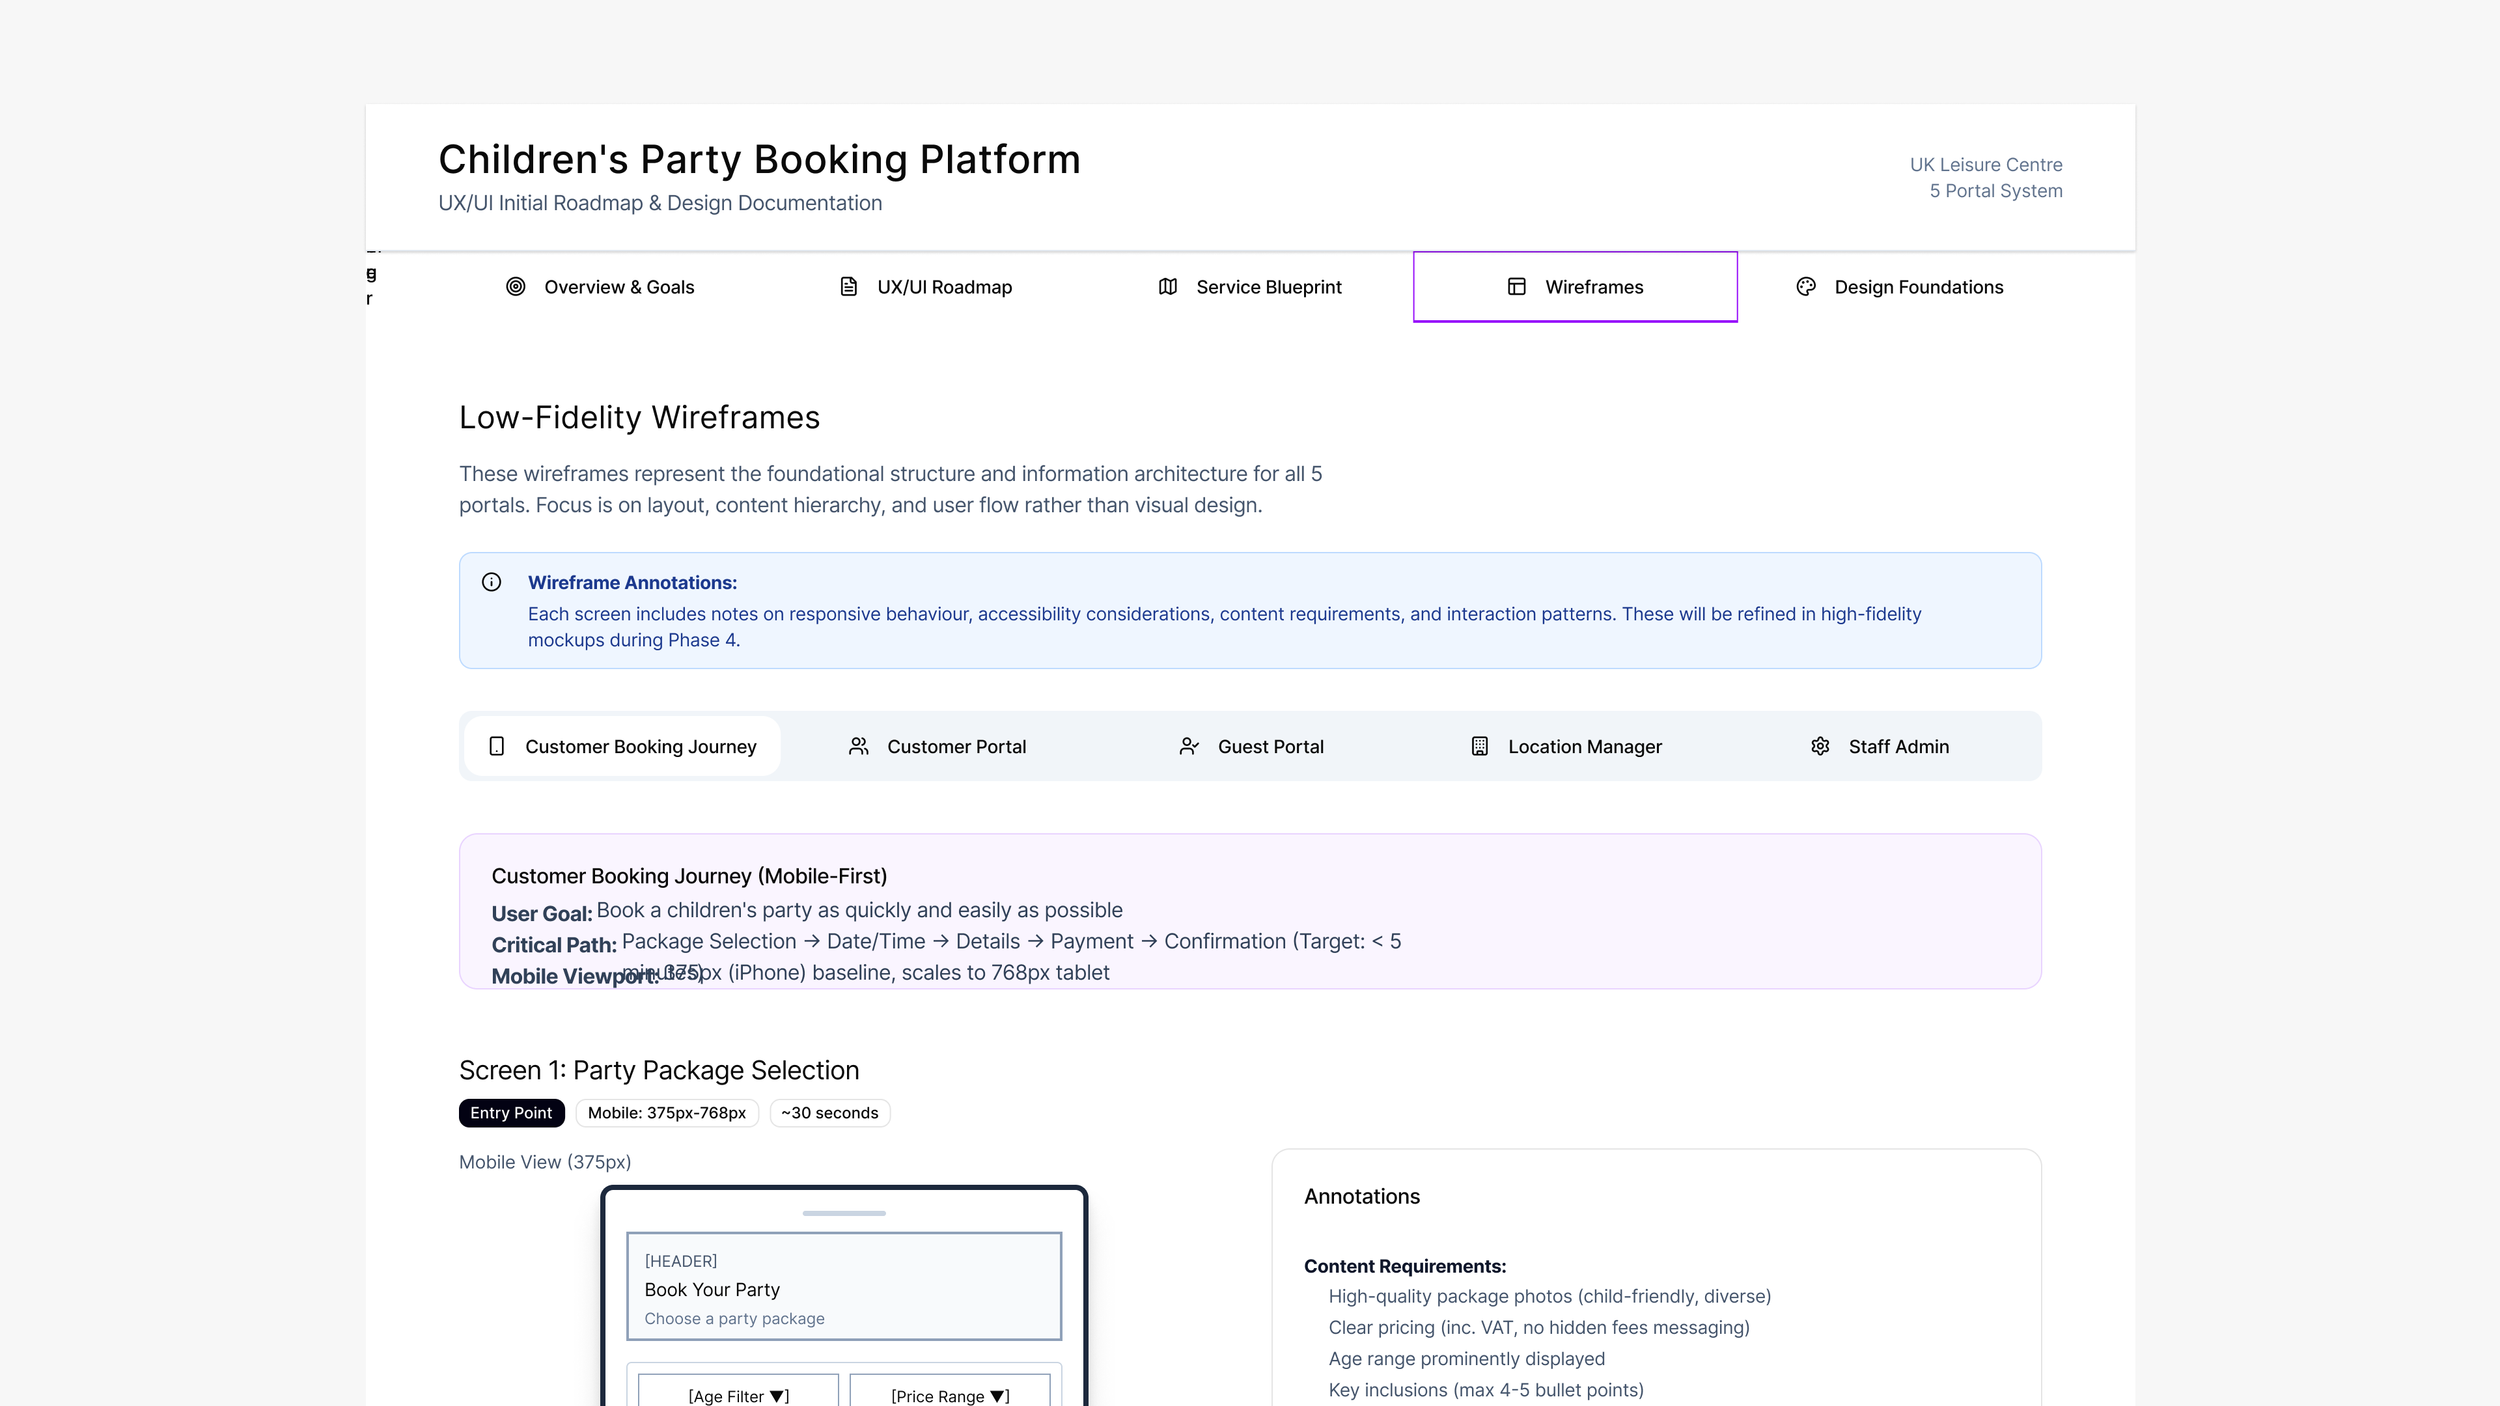View the Staff Admin wireframes
The height and width of the screenshot is (1406, 2500).
click(1879, 746)
